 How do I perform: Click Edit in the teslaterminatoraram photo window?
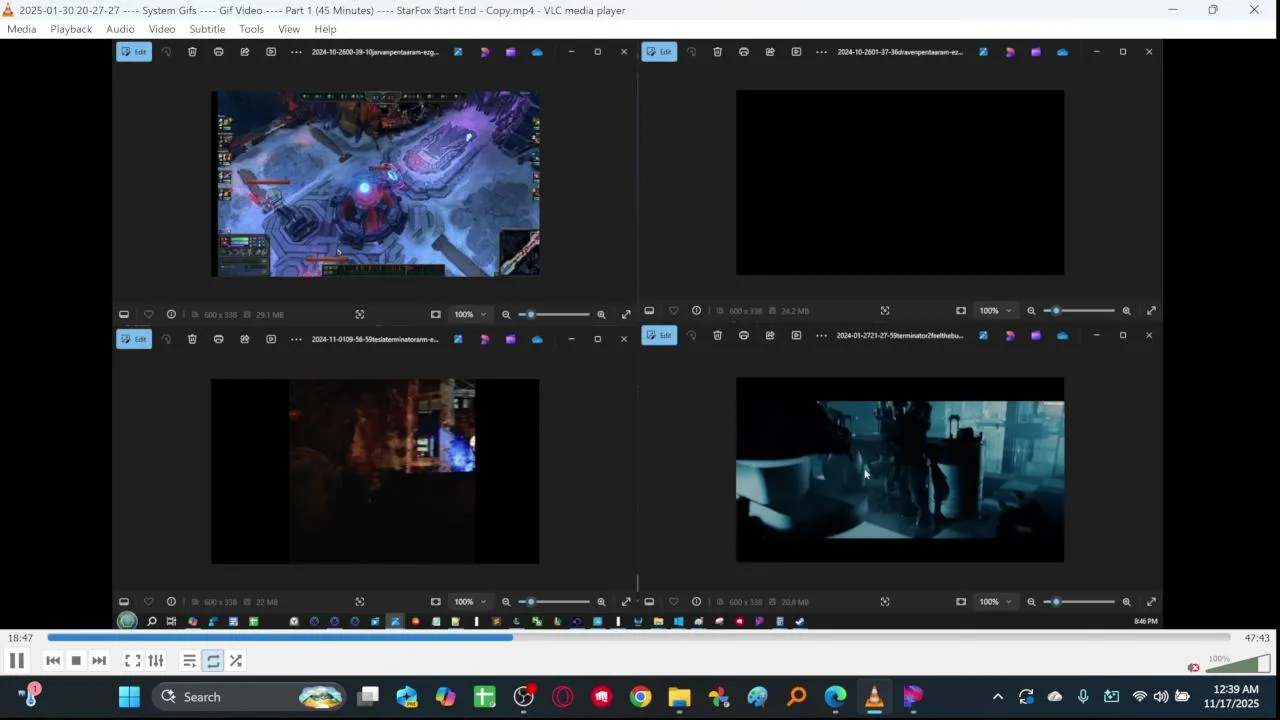pos(134,339)
